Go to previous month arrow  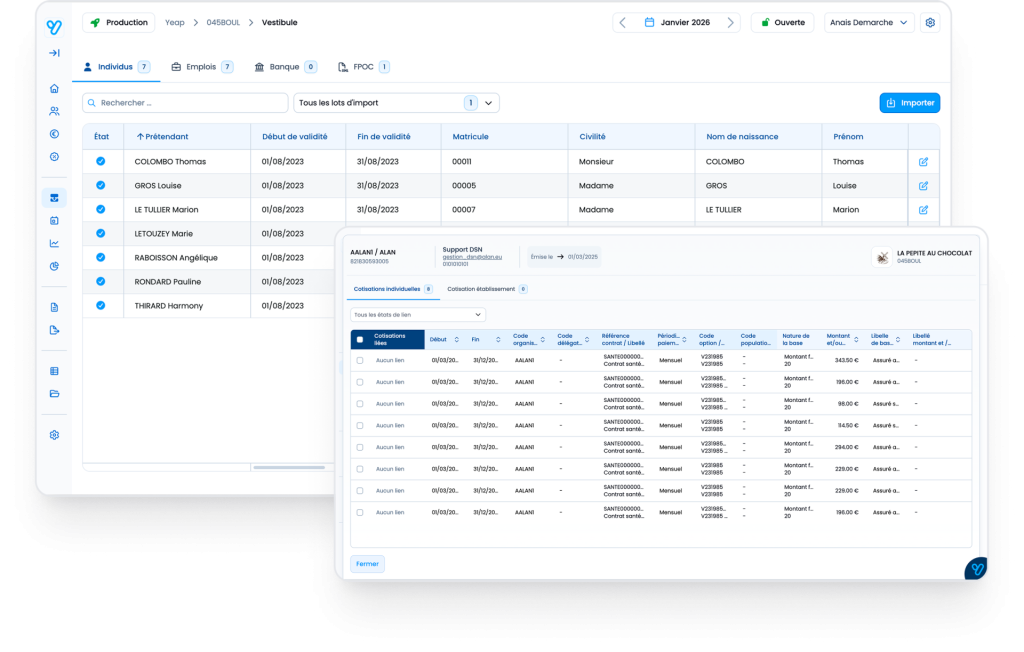622,22
